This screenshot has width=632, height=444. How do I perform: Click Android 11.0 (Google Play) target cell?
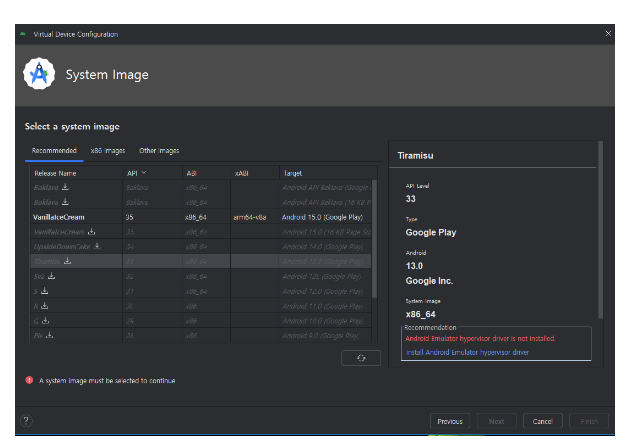[322, 306]
